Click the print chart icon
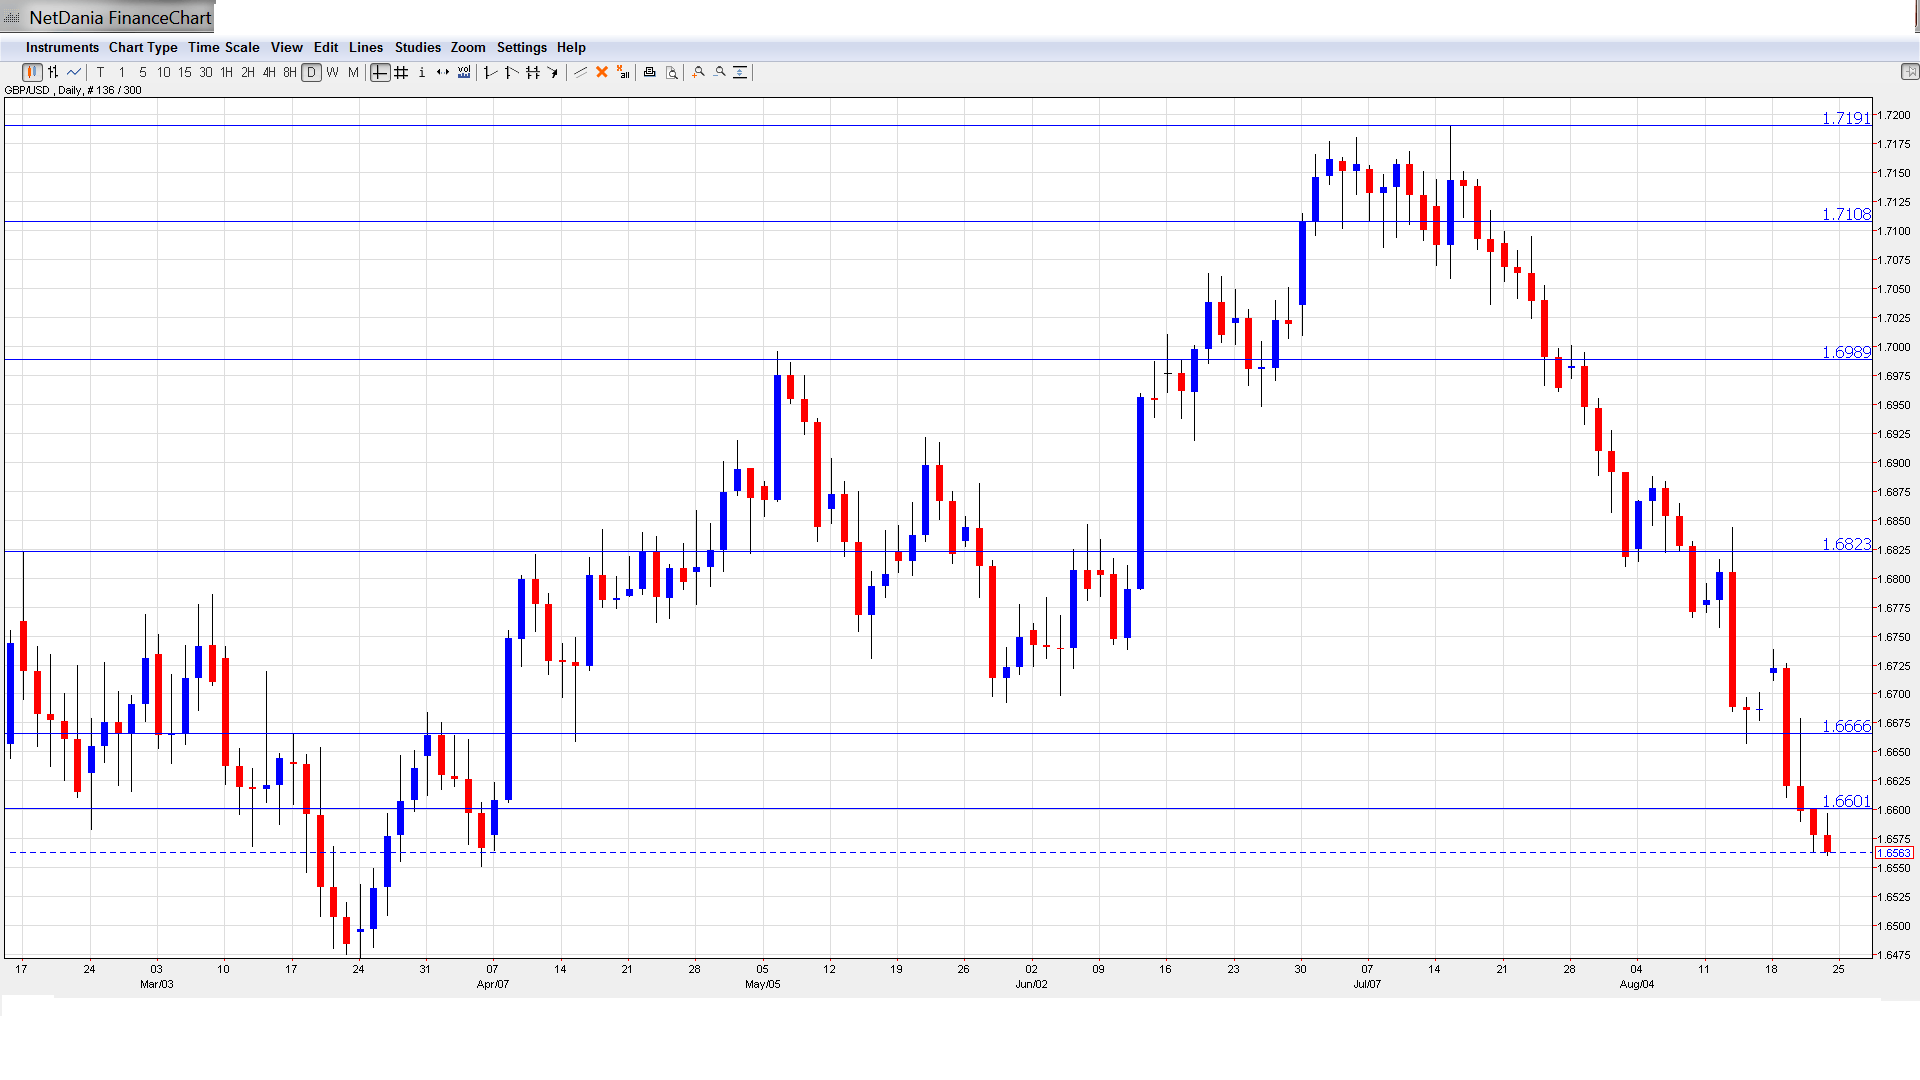The image size is (1920, 1080). pyautogui.click(x=650, y=72)
